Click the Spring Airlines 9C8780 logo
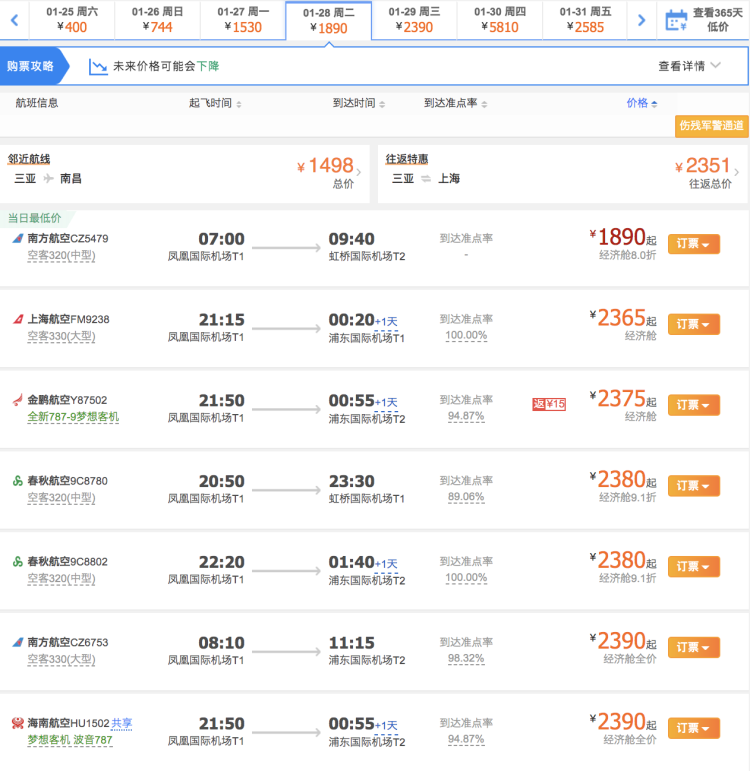 tap(17, 481)
